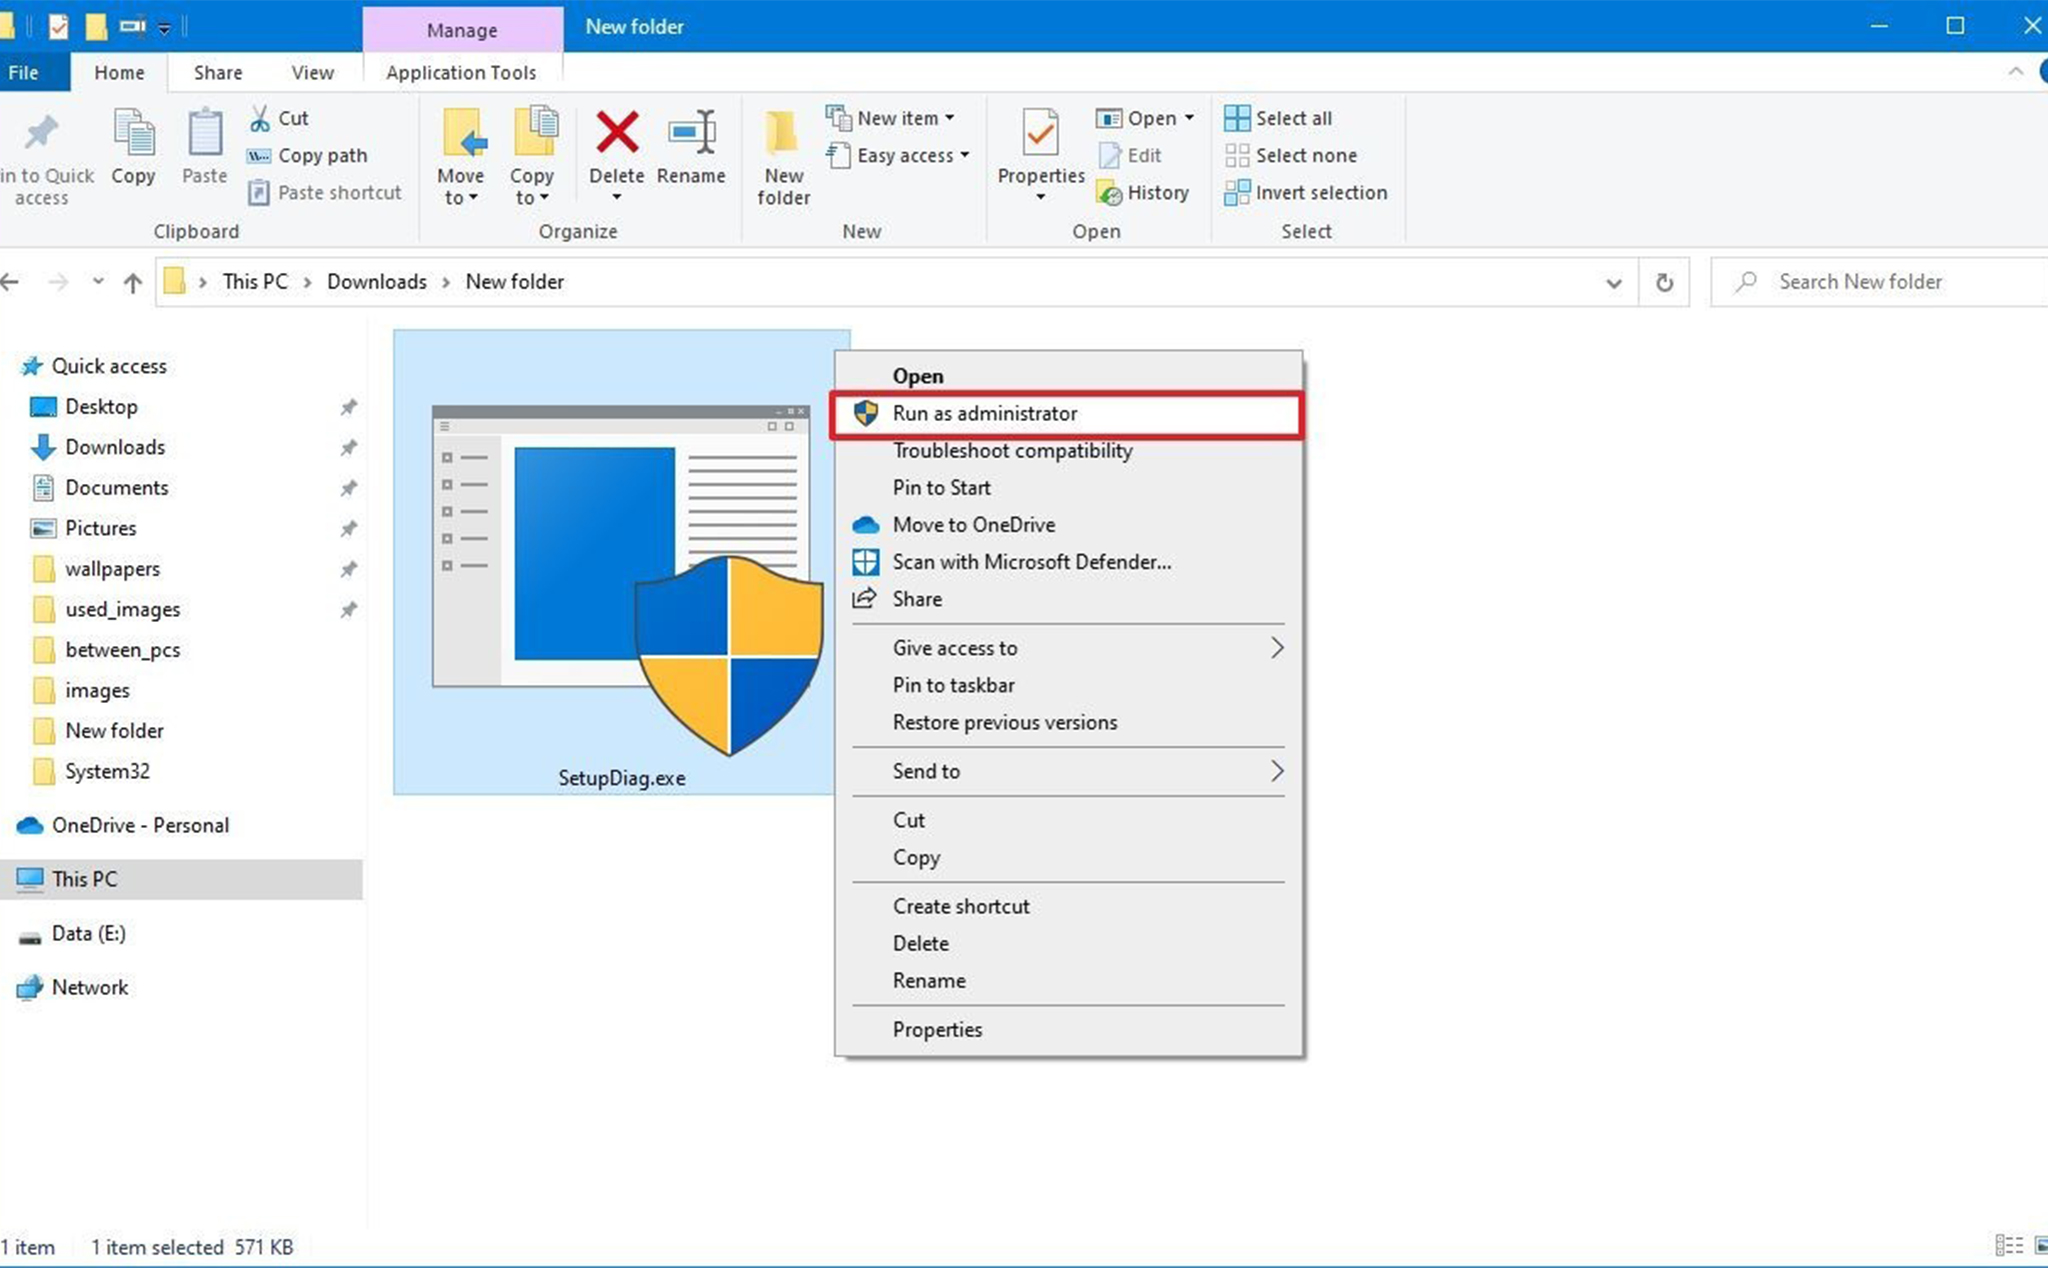
Task: Select Troubleshoot compatibility from context menu
Action: (1012, 451)
